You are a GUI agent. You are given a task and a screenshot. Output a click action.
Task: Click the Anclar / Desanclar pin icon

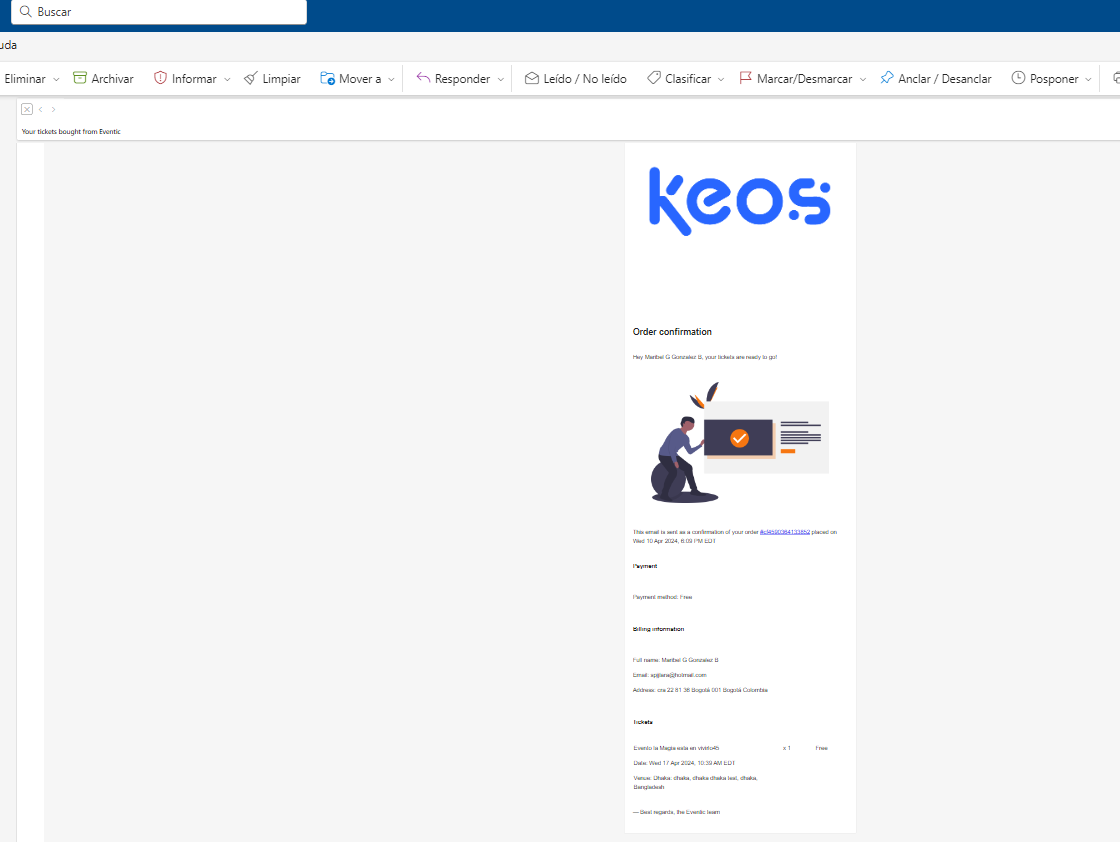click(x=886, y=78)
